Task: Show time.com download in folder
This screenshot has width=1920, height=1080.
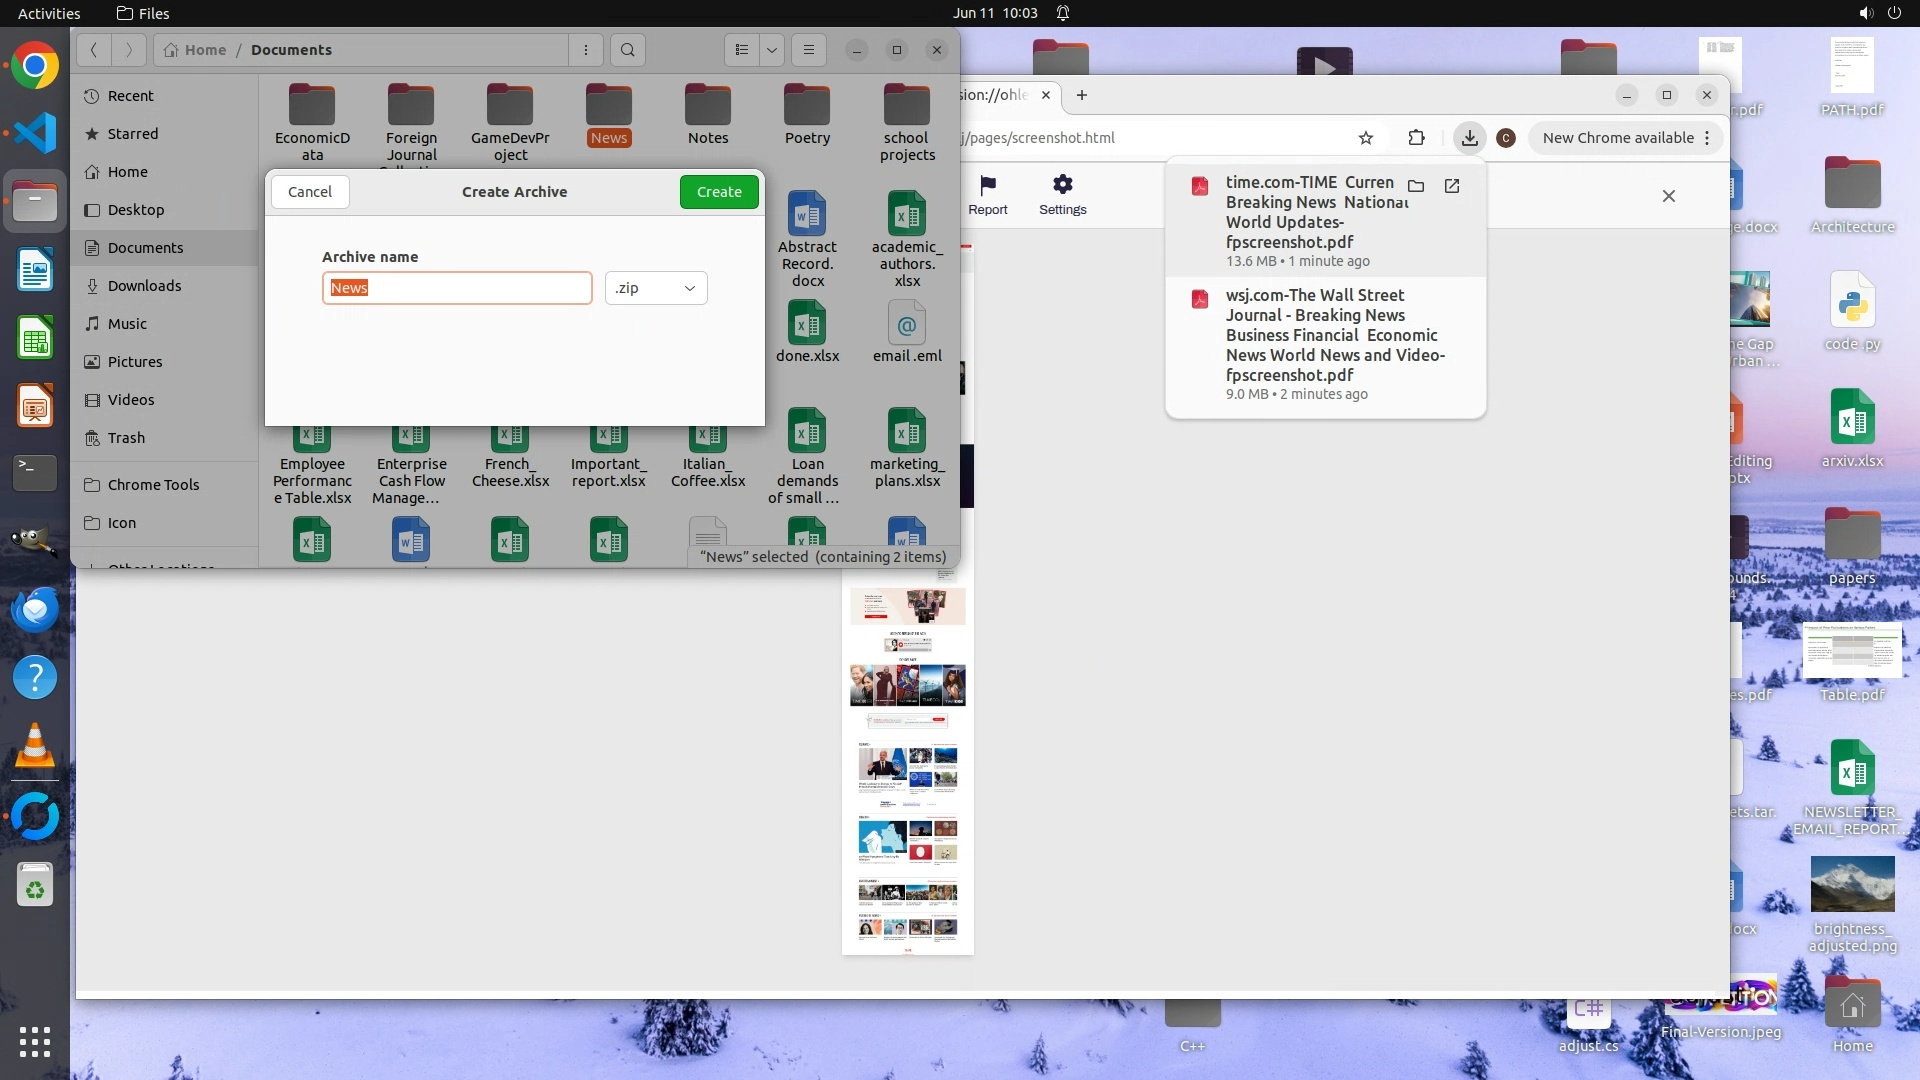Action: (1415, 186)
